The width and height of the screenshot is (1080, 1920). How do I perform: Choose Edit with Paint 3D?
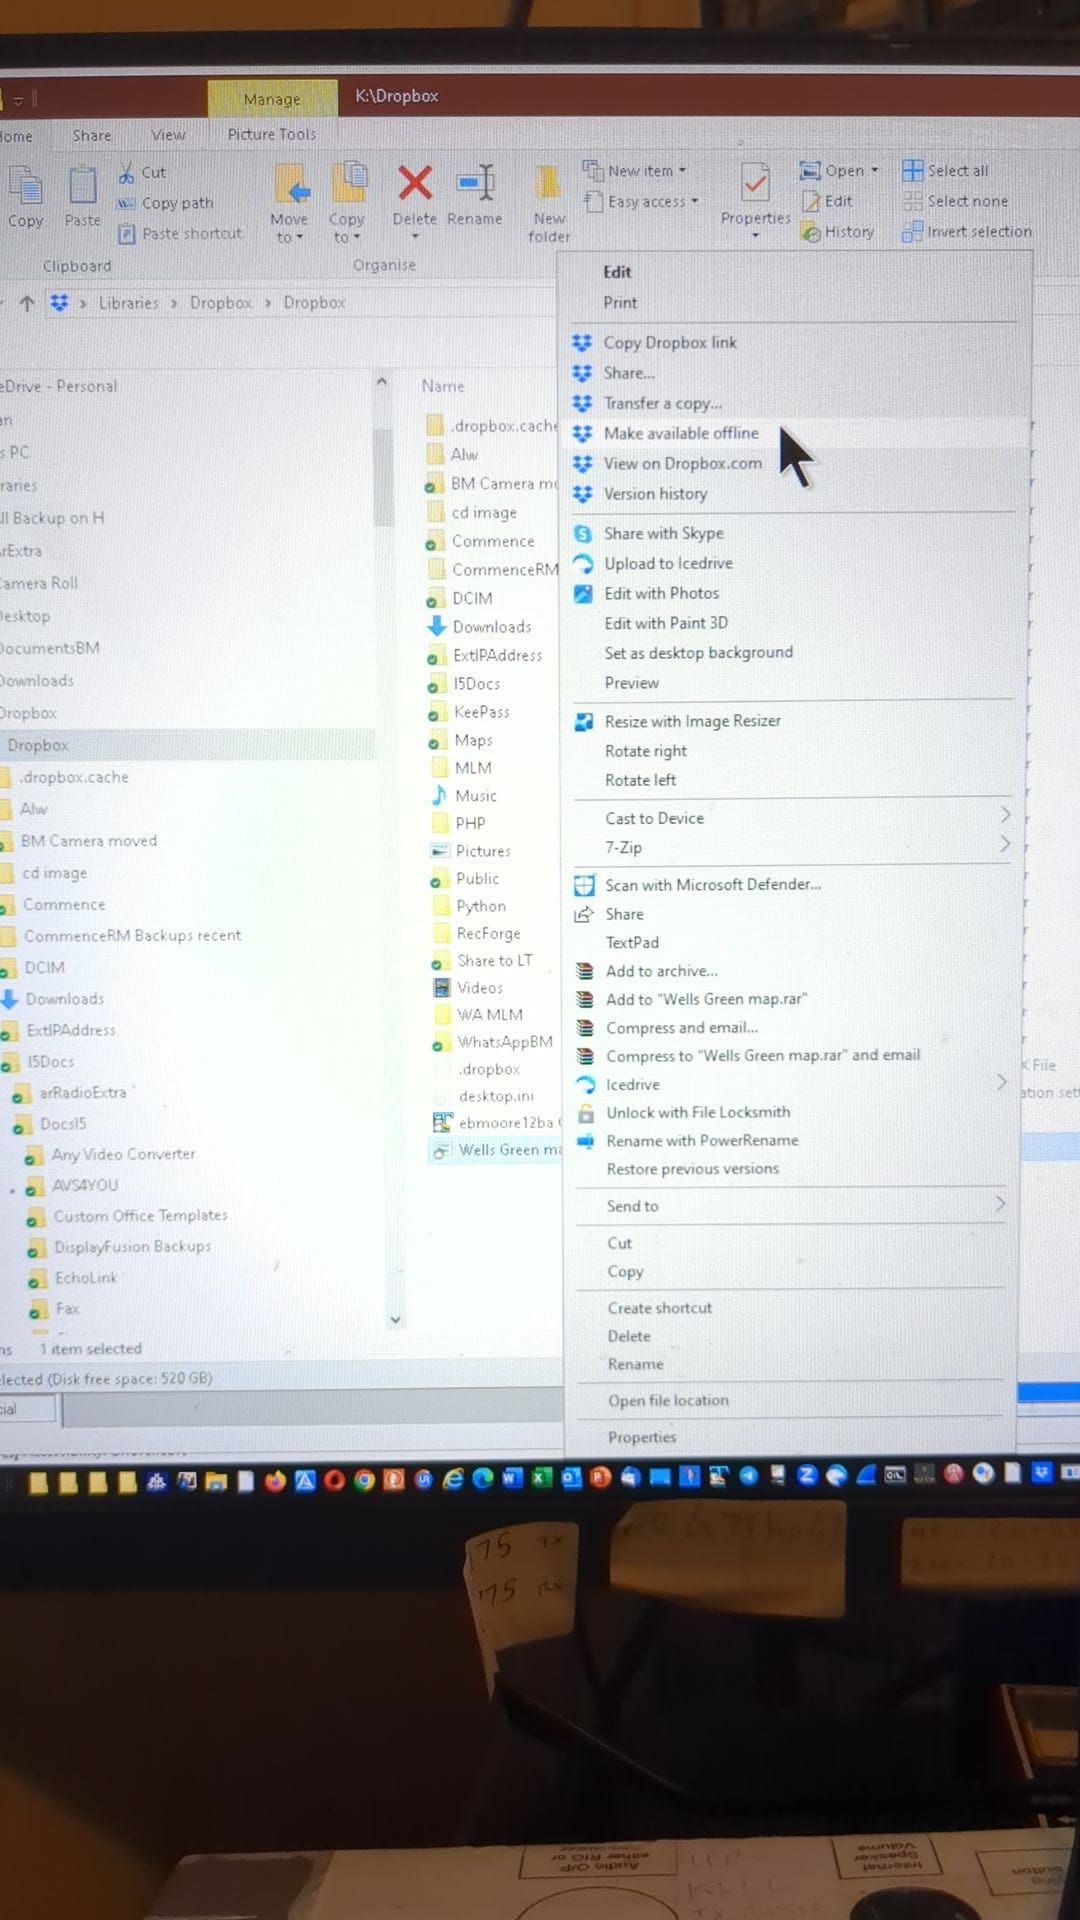[666, 623]
